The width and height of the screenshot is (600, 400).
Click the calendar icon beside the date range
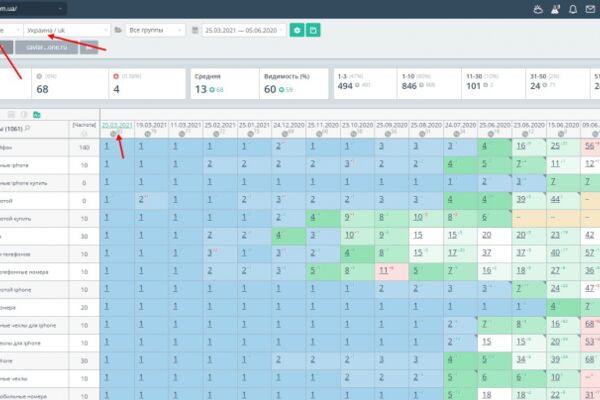click(195, 30)
